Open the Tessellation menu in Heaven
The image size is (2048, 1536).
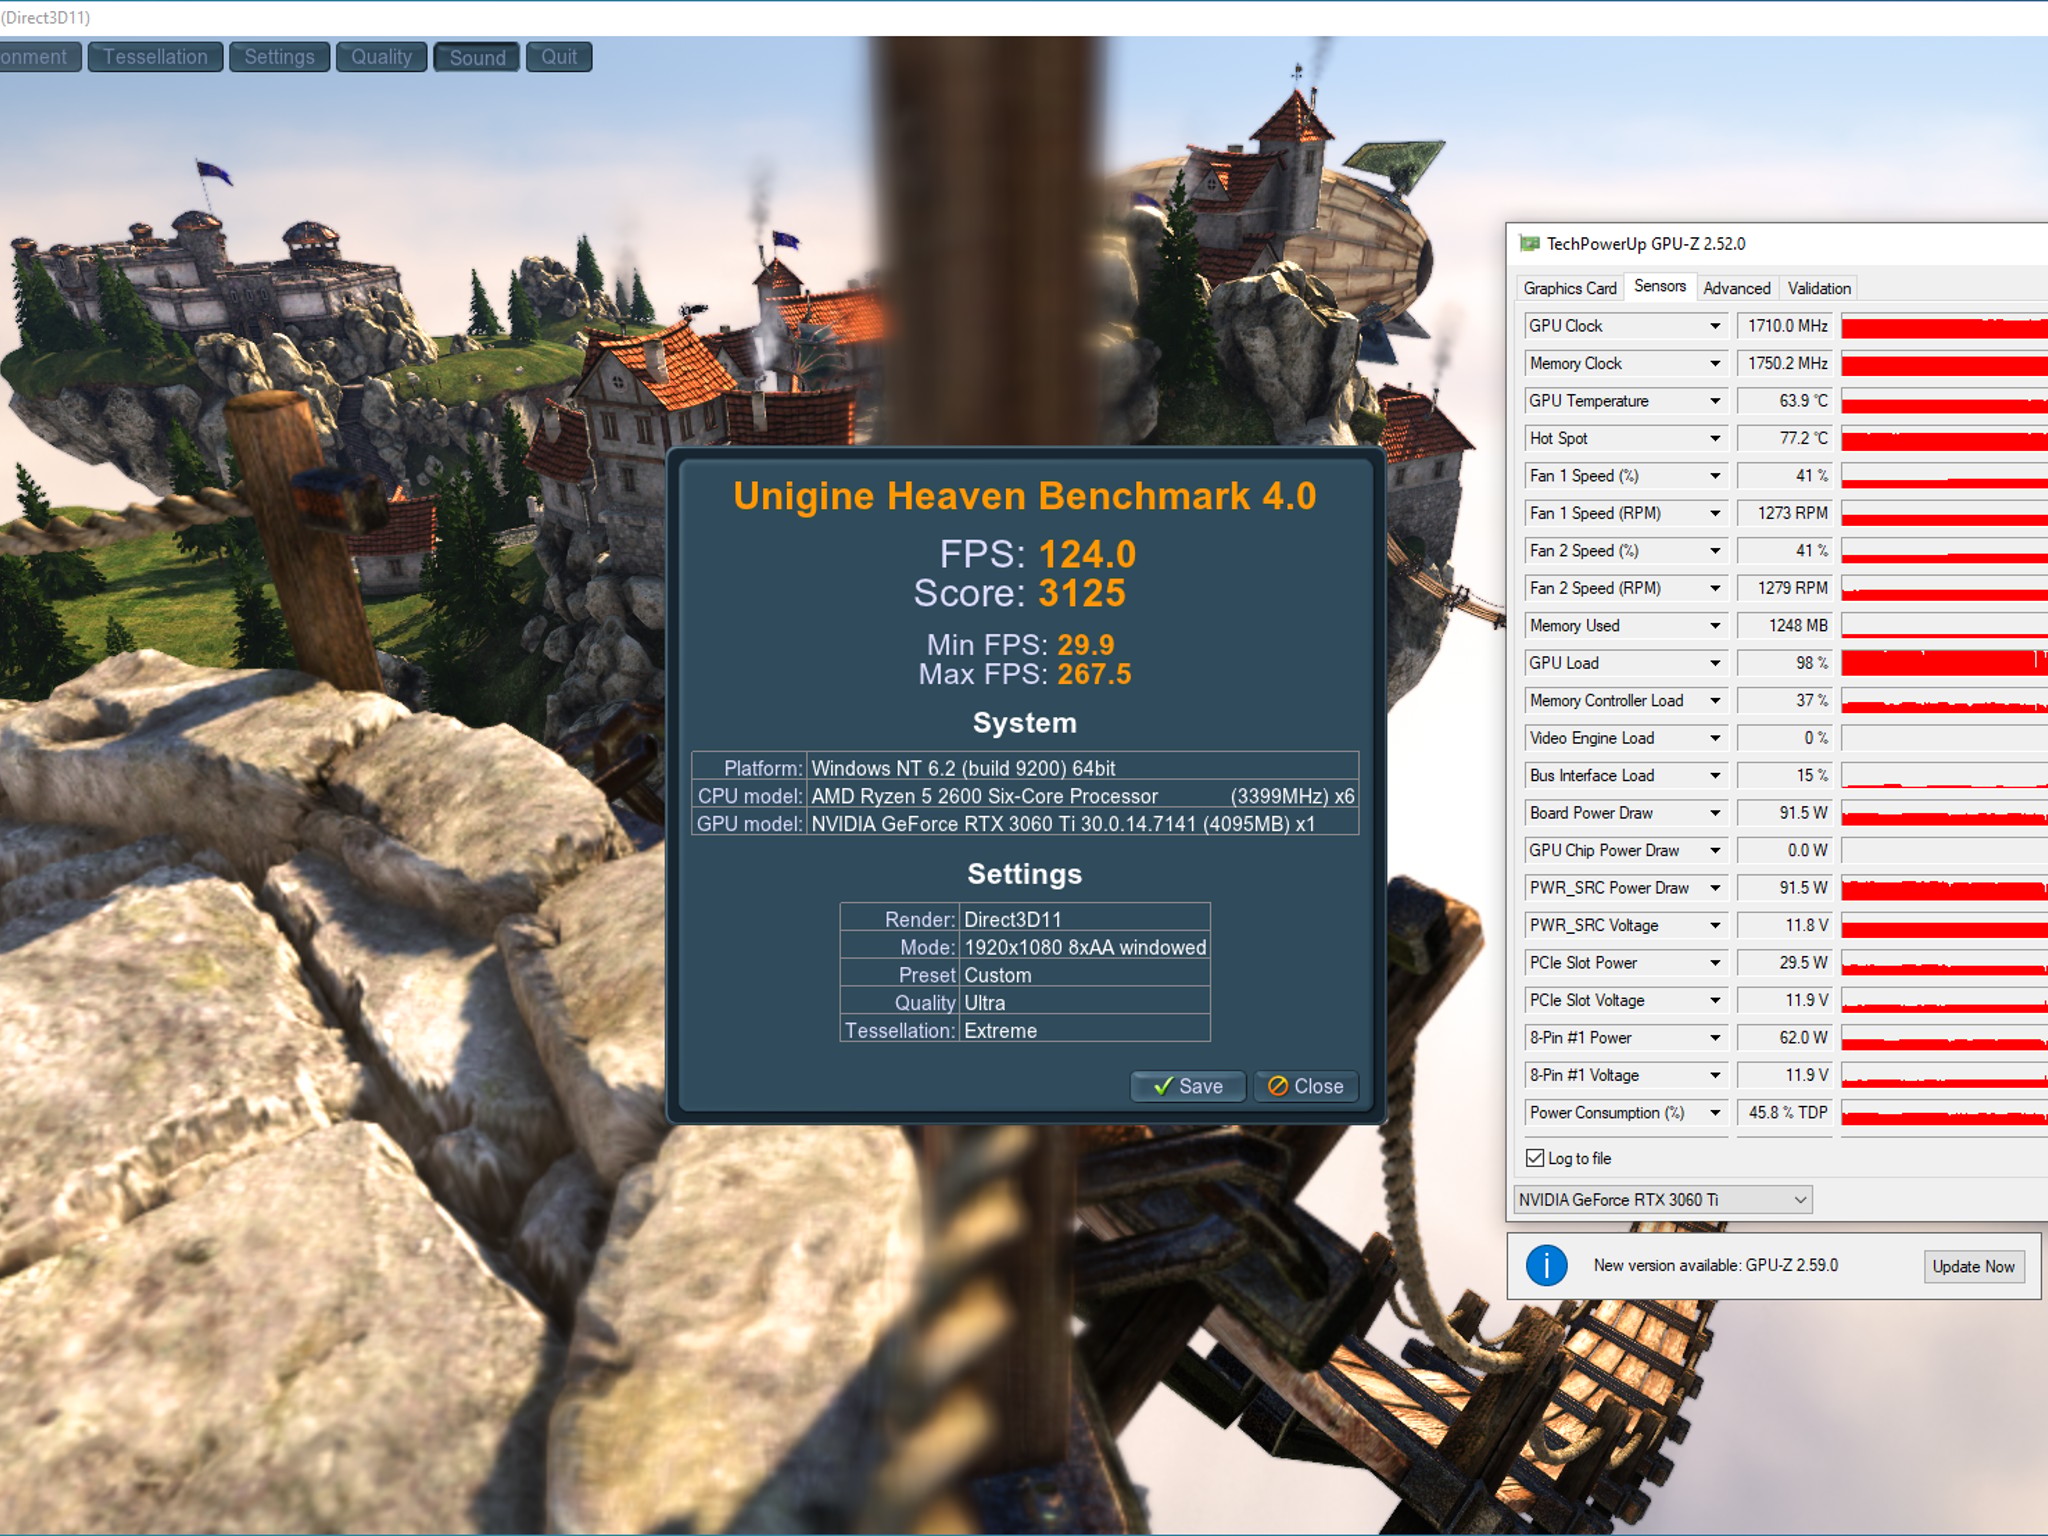pos(155,57)
